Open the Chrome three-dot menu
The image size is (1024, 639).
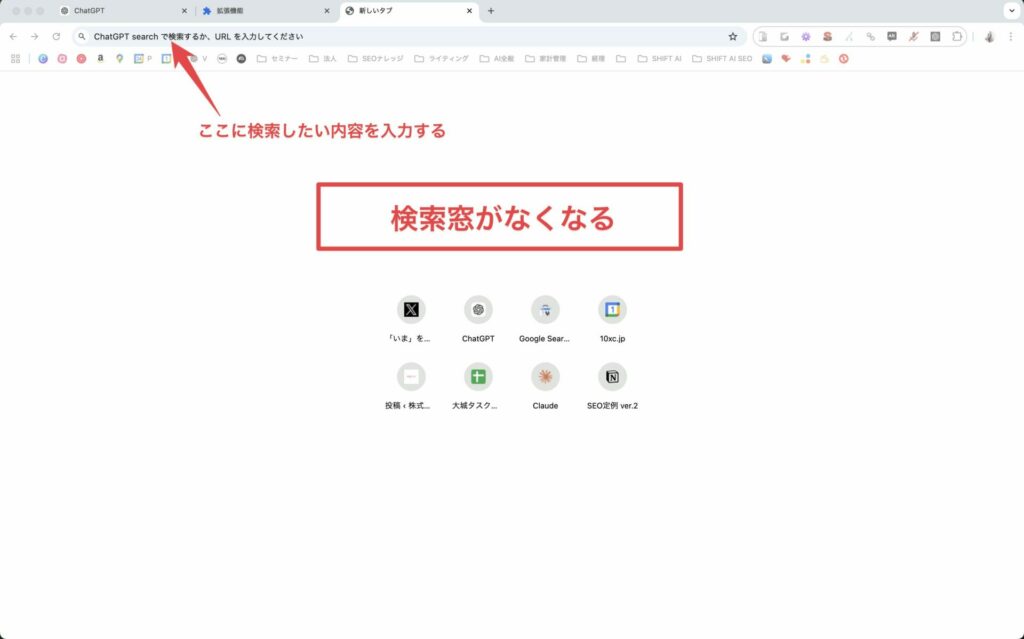[1013, 35]
